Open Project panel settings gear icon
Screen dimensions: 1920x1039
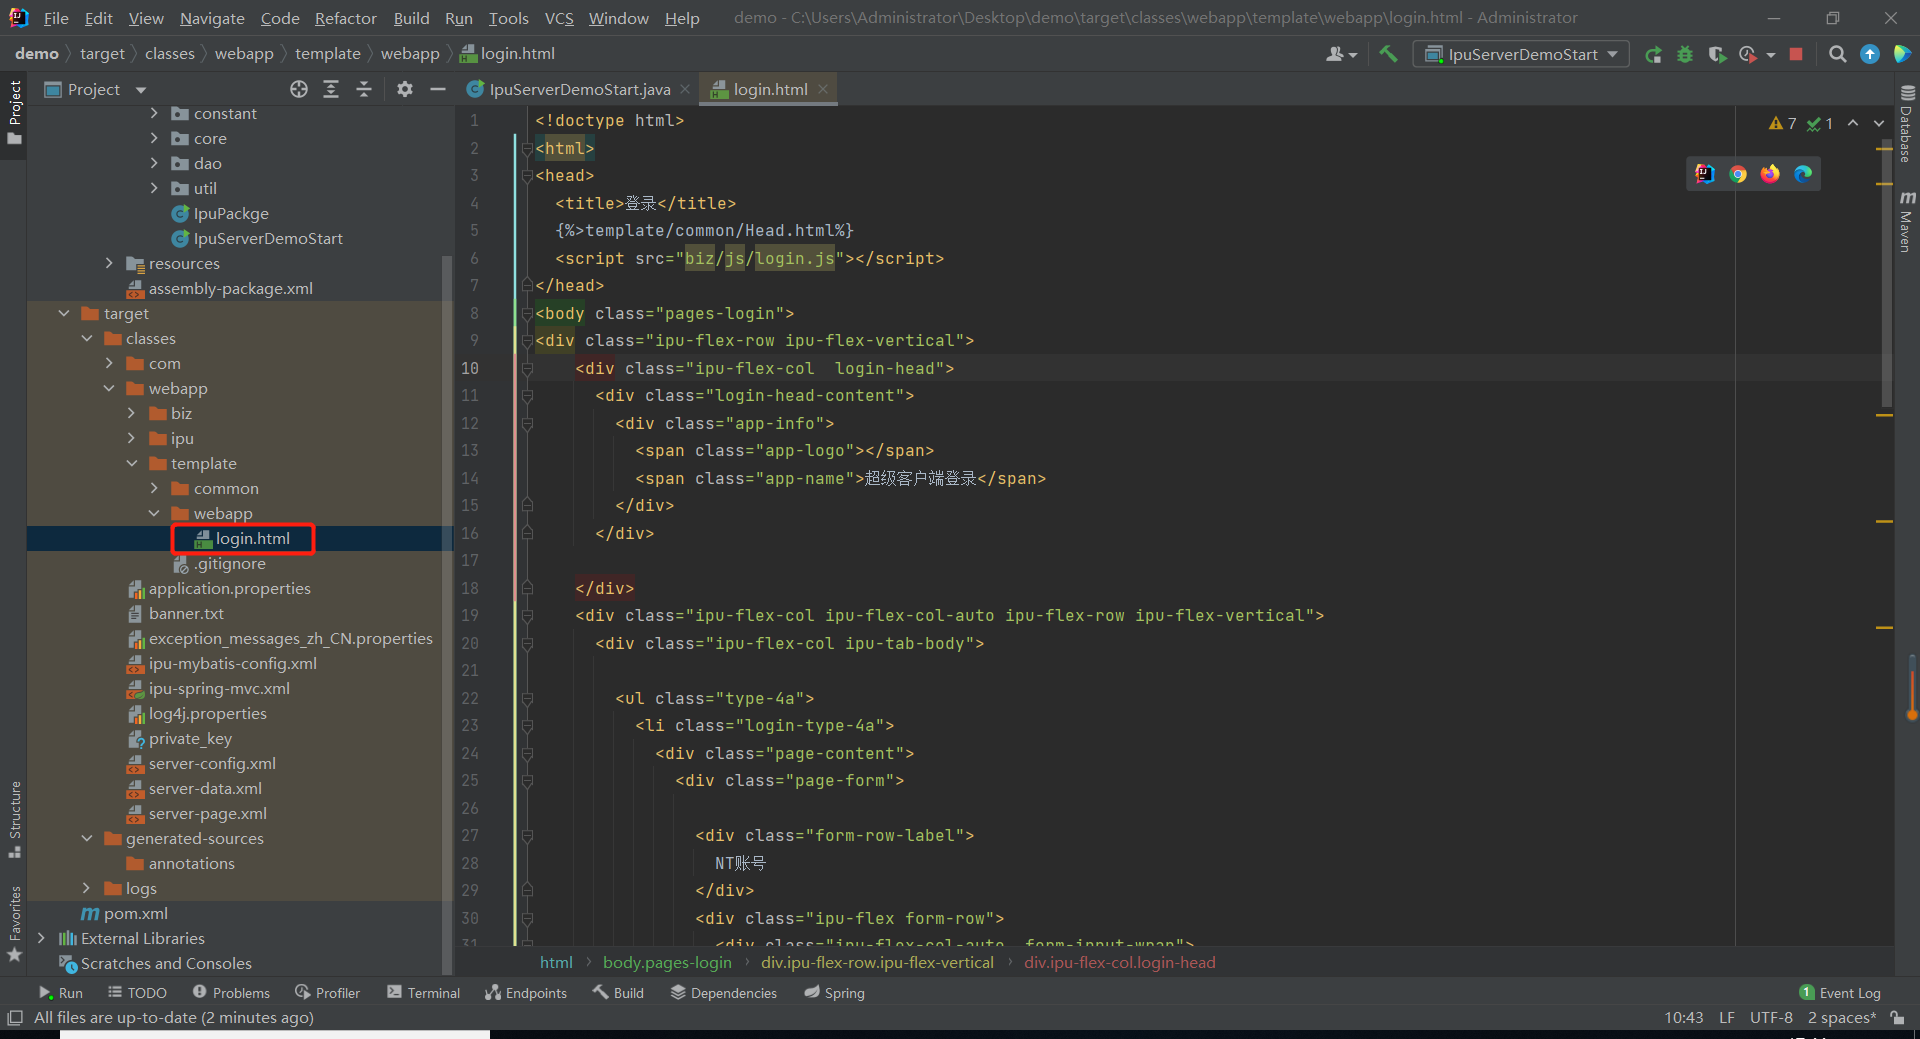(x=404, y=89)
